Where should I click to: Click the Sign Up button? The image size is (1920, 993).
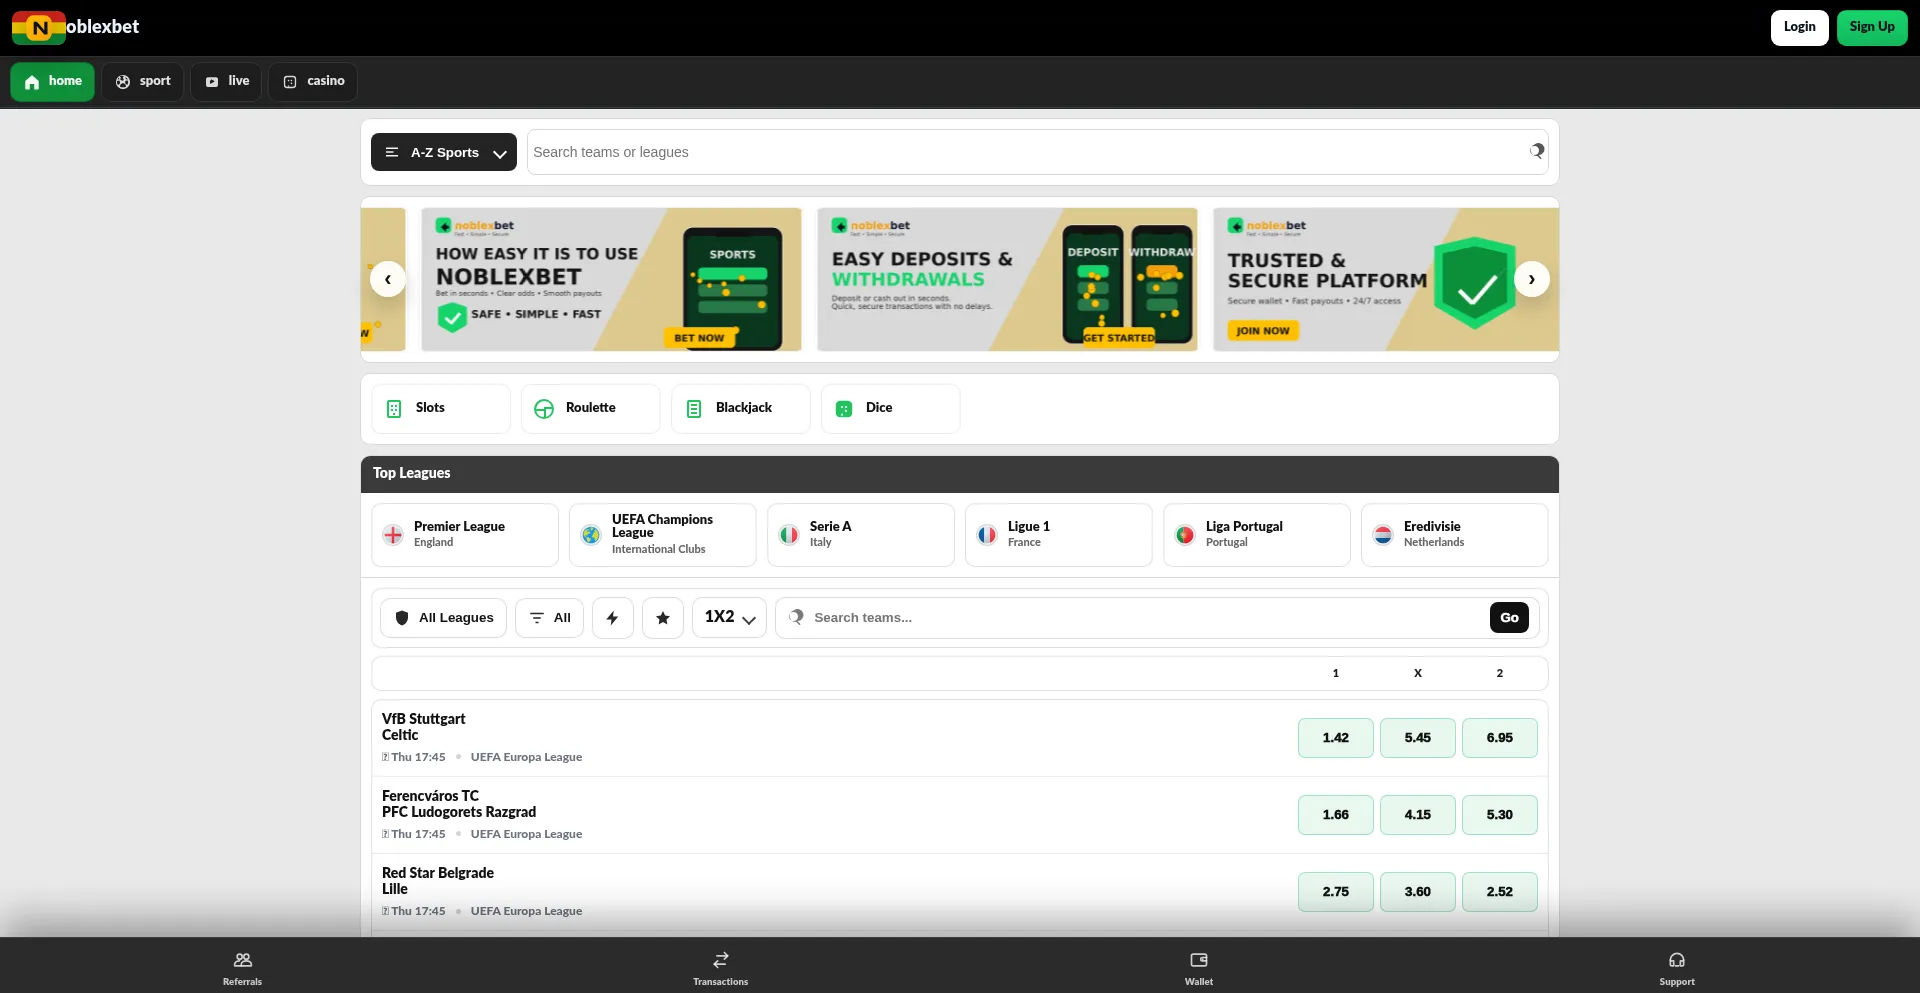pos(1872,27)
